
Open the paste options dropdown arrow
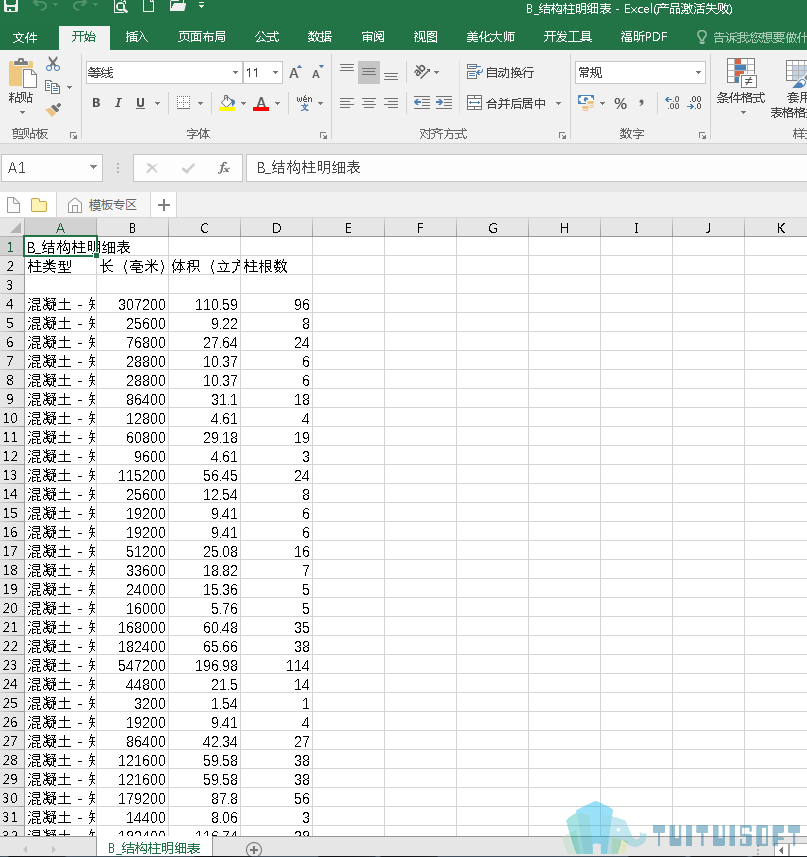(22, 113)
